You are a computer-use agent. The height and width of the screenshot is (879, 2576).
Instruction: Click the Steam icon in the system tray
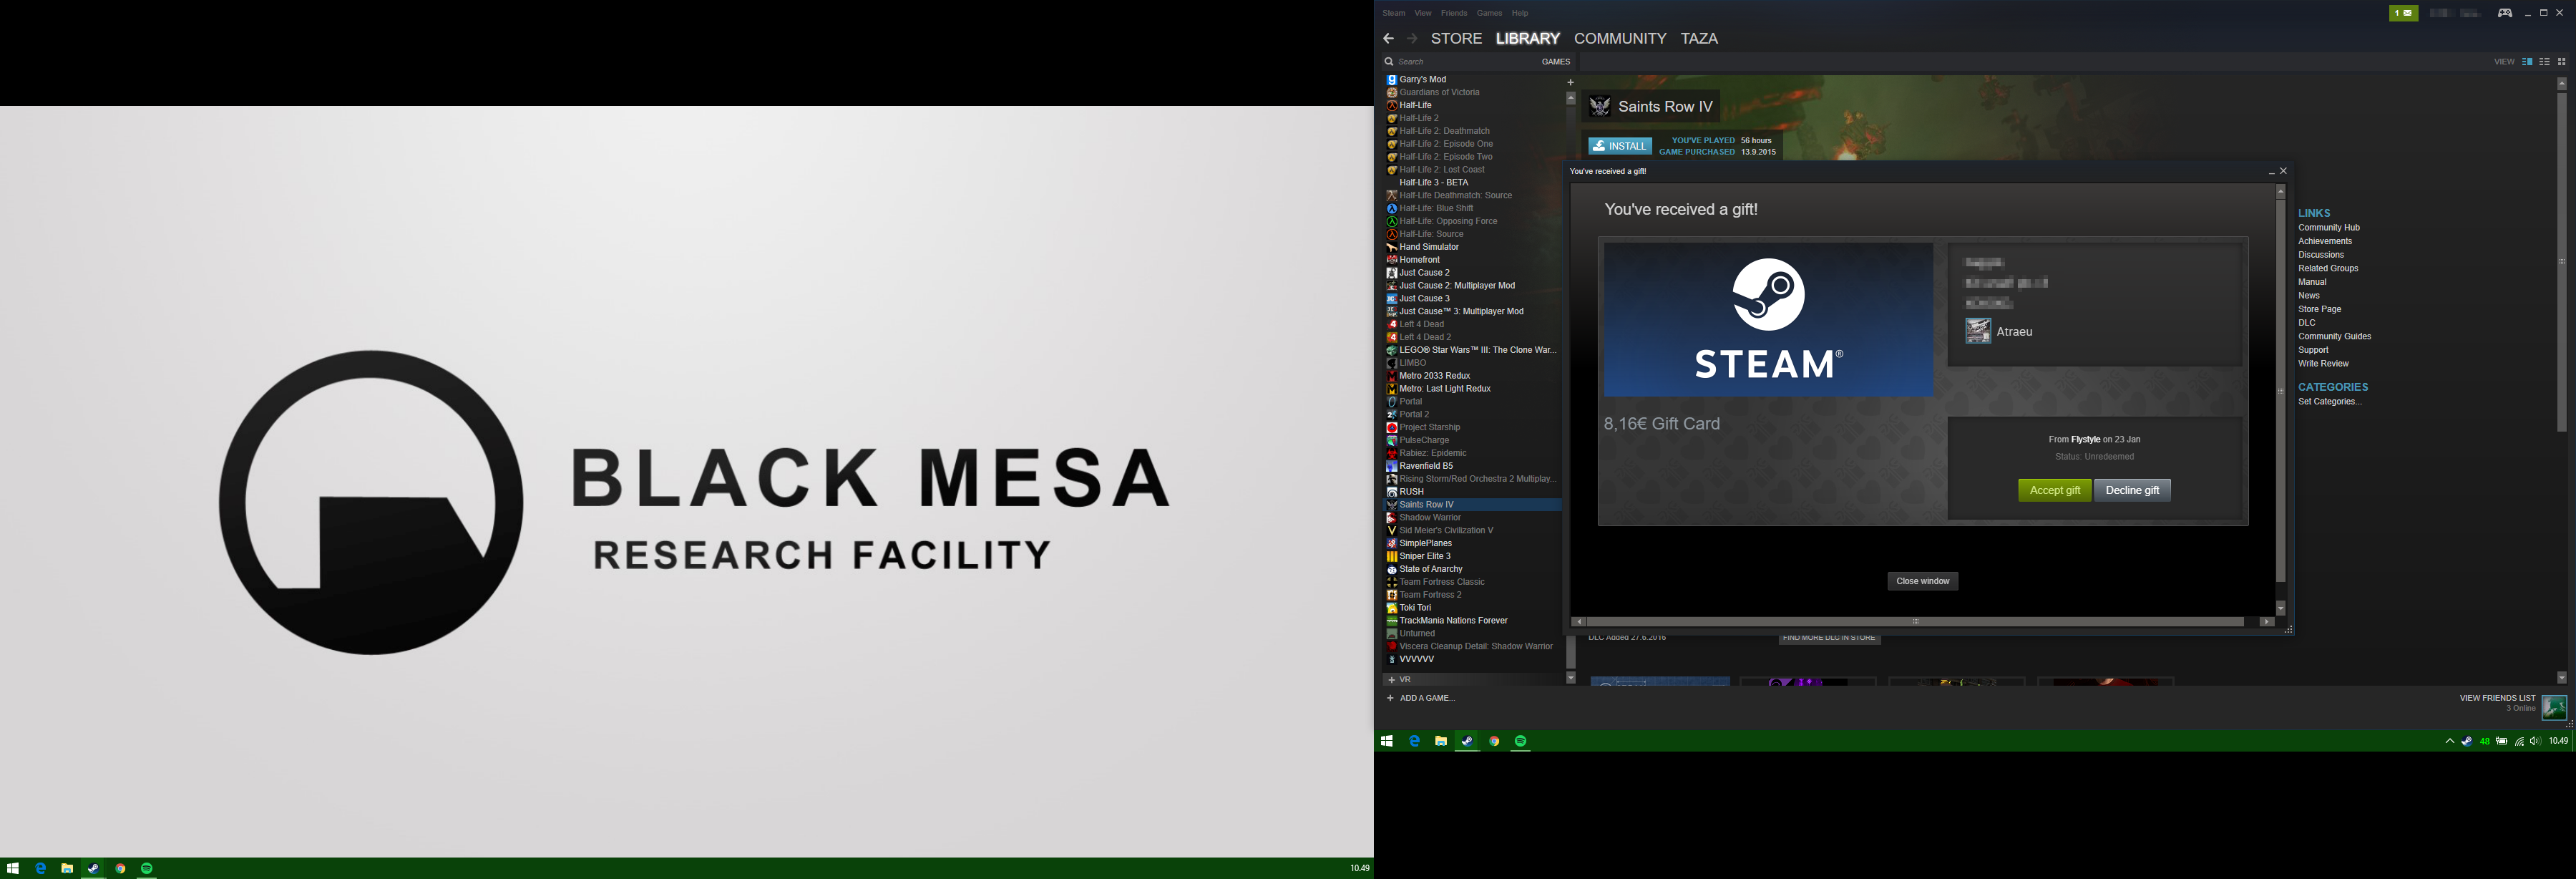pyautogui.click(x=2466, y=741)
